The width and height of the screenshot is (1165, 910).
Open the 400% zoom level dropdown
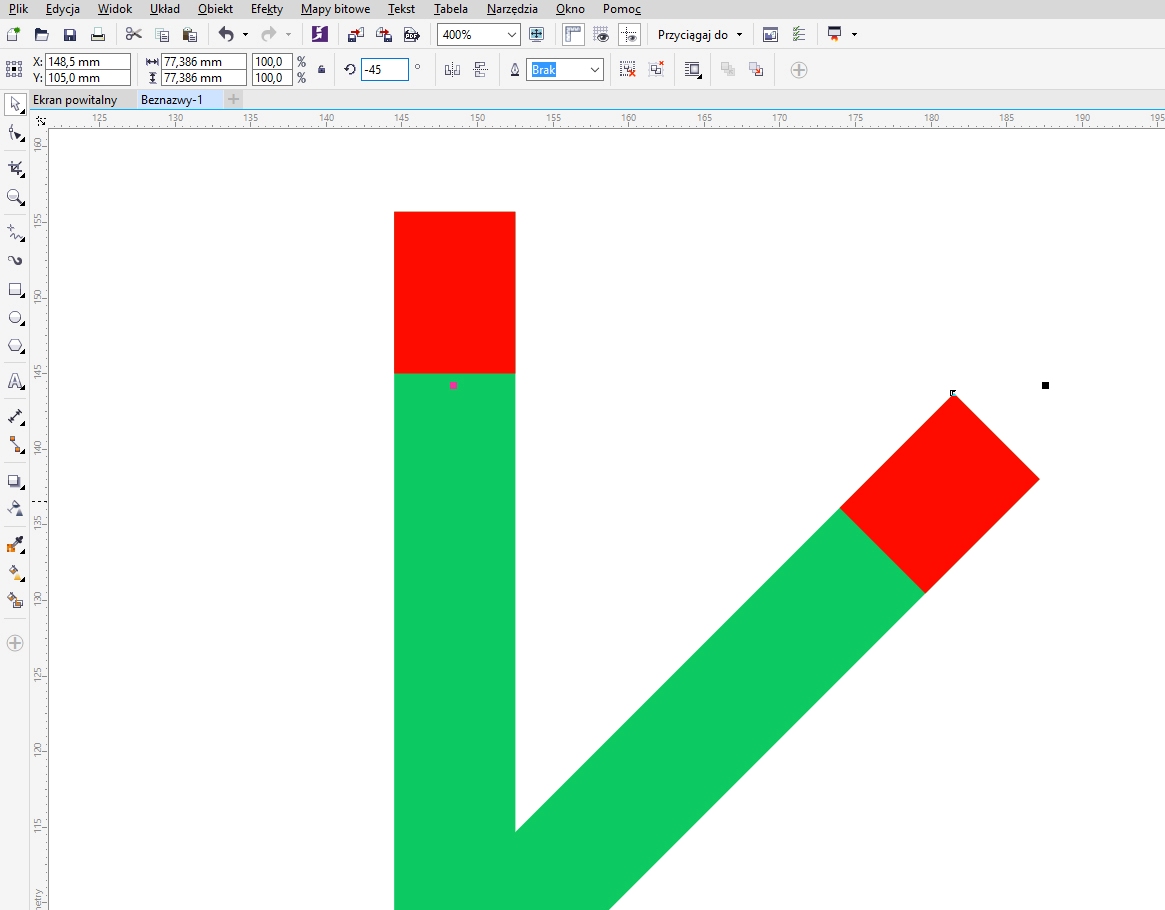coord(512,35)
